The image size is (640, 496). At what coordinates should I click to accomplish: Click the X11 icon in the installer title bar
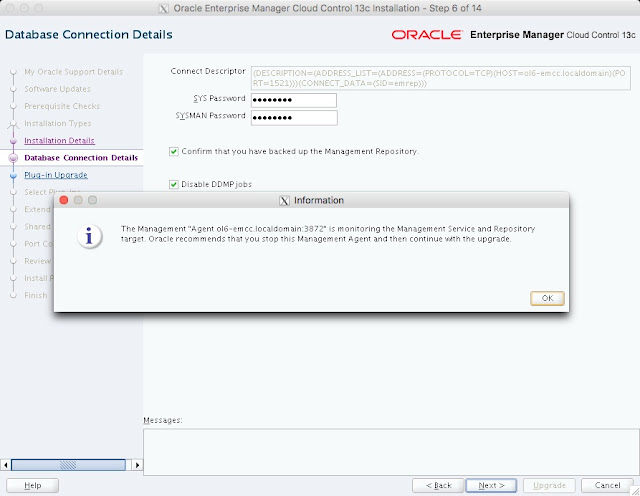pyautogui.click(x=164, y=9)
